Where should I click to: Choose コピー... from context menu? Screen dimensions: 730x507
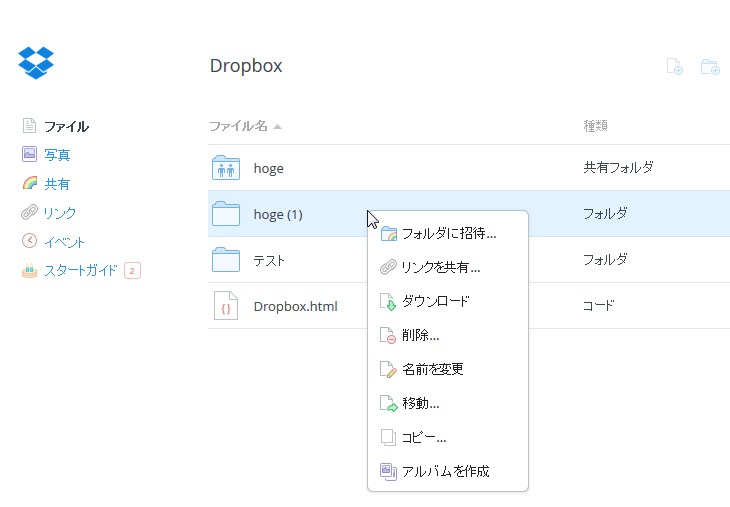pyautogui.click(x=448, y=437)
